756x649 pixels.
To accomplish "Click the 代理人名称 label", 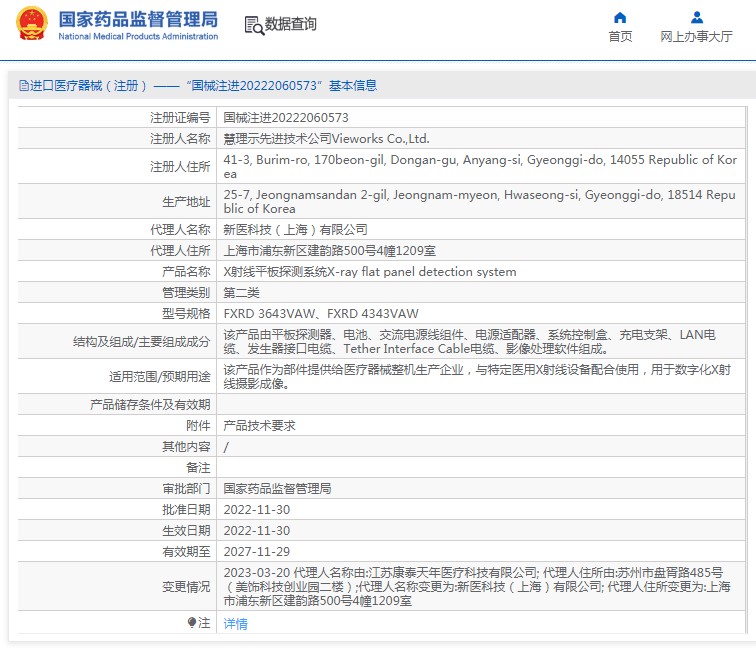I will pos(180,230).
